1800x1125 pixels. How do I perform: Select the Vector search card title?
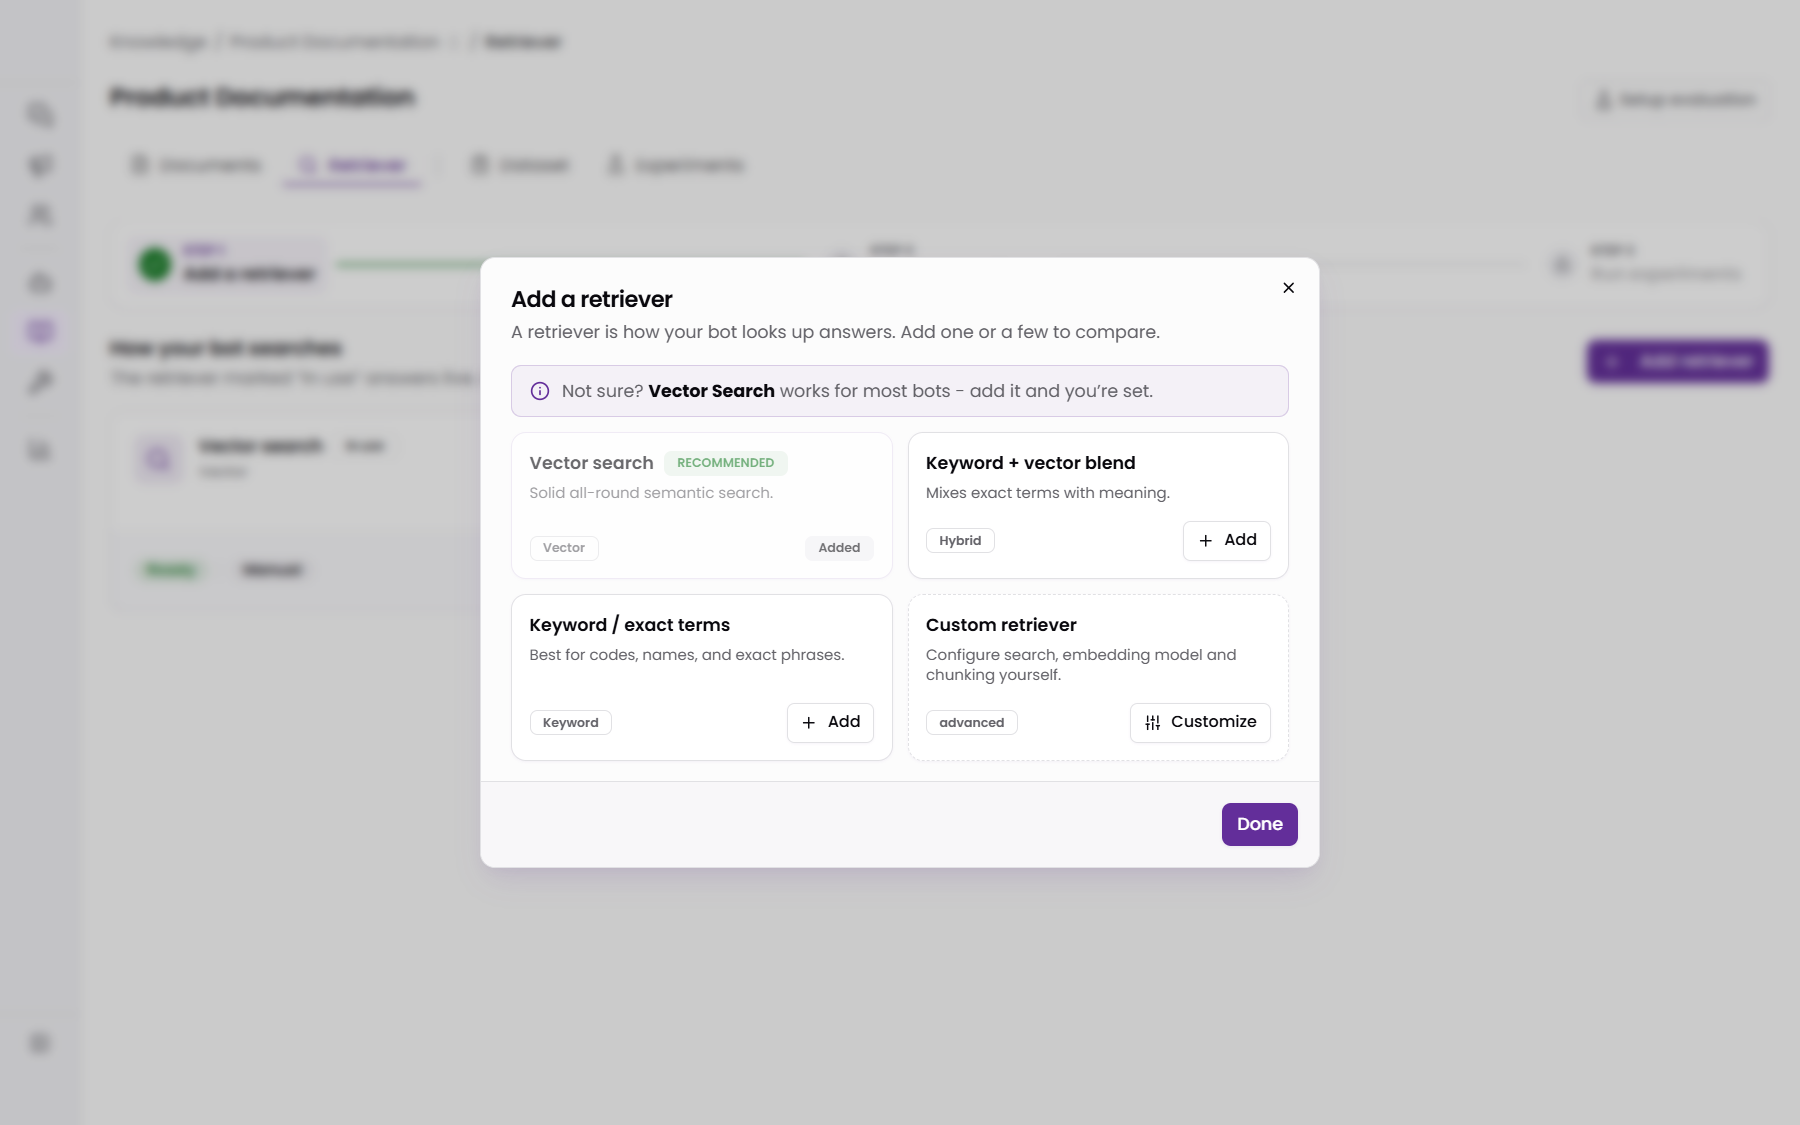[591, 463]
